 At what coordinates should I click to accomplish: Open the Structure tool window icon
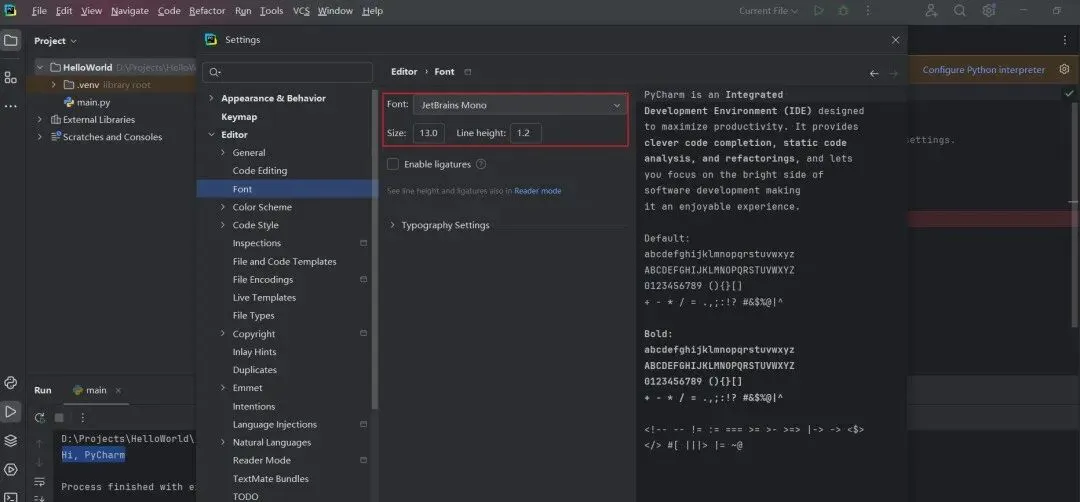[x=11, y=77]
